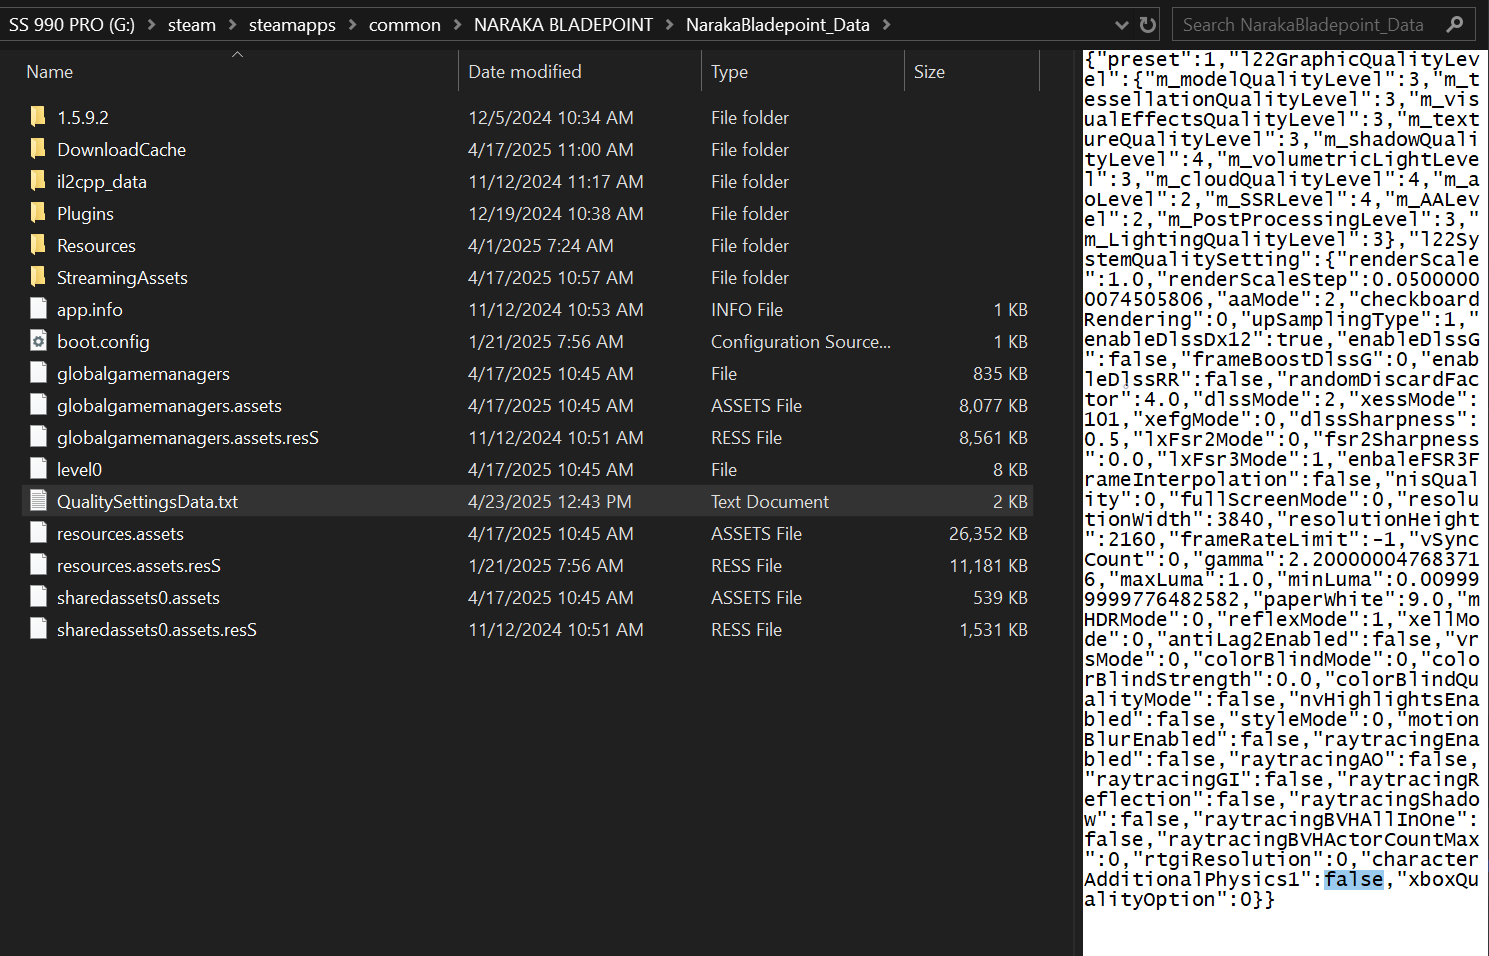
Task: Navigate to SS 990 PRO (G:) breadcrumb
Action: [71, 25]
